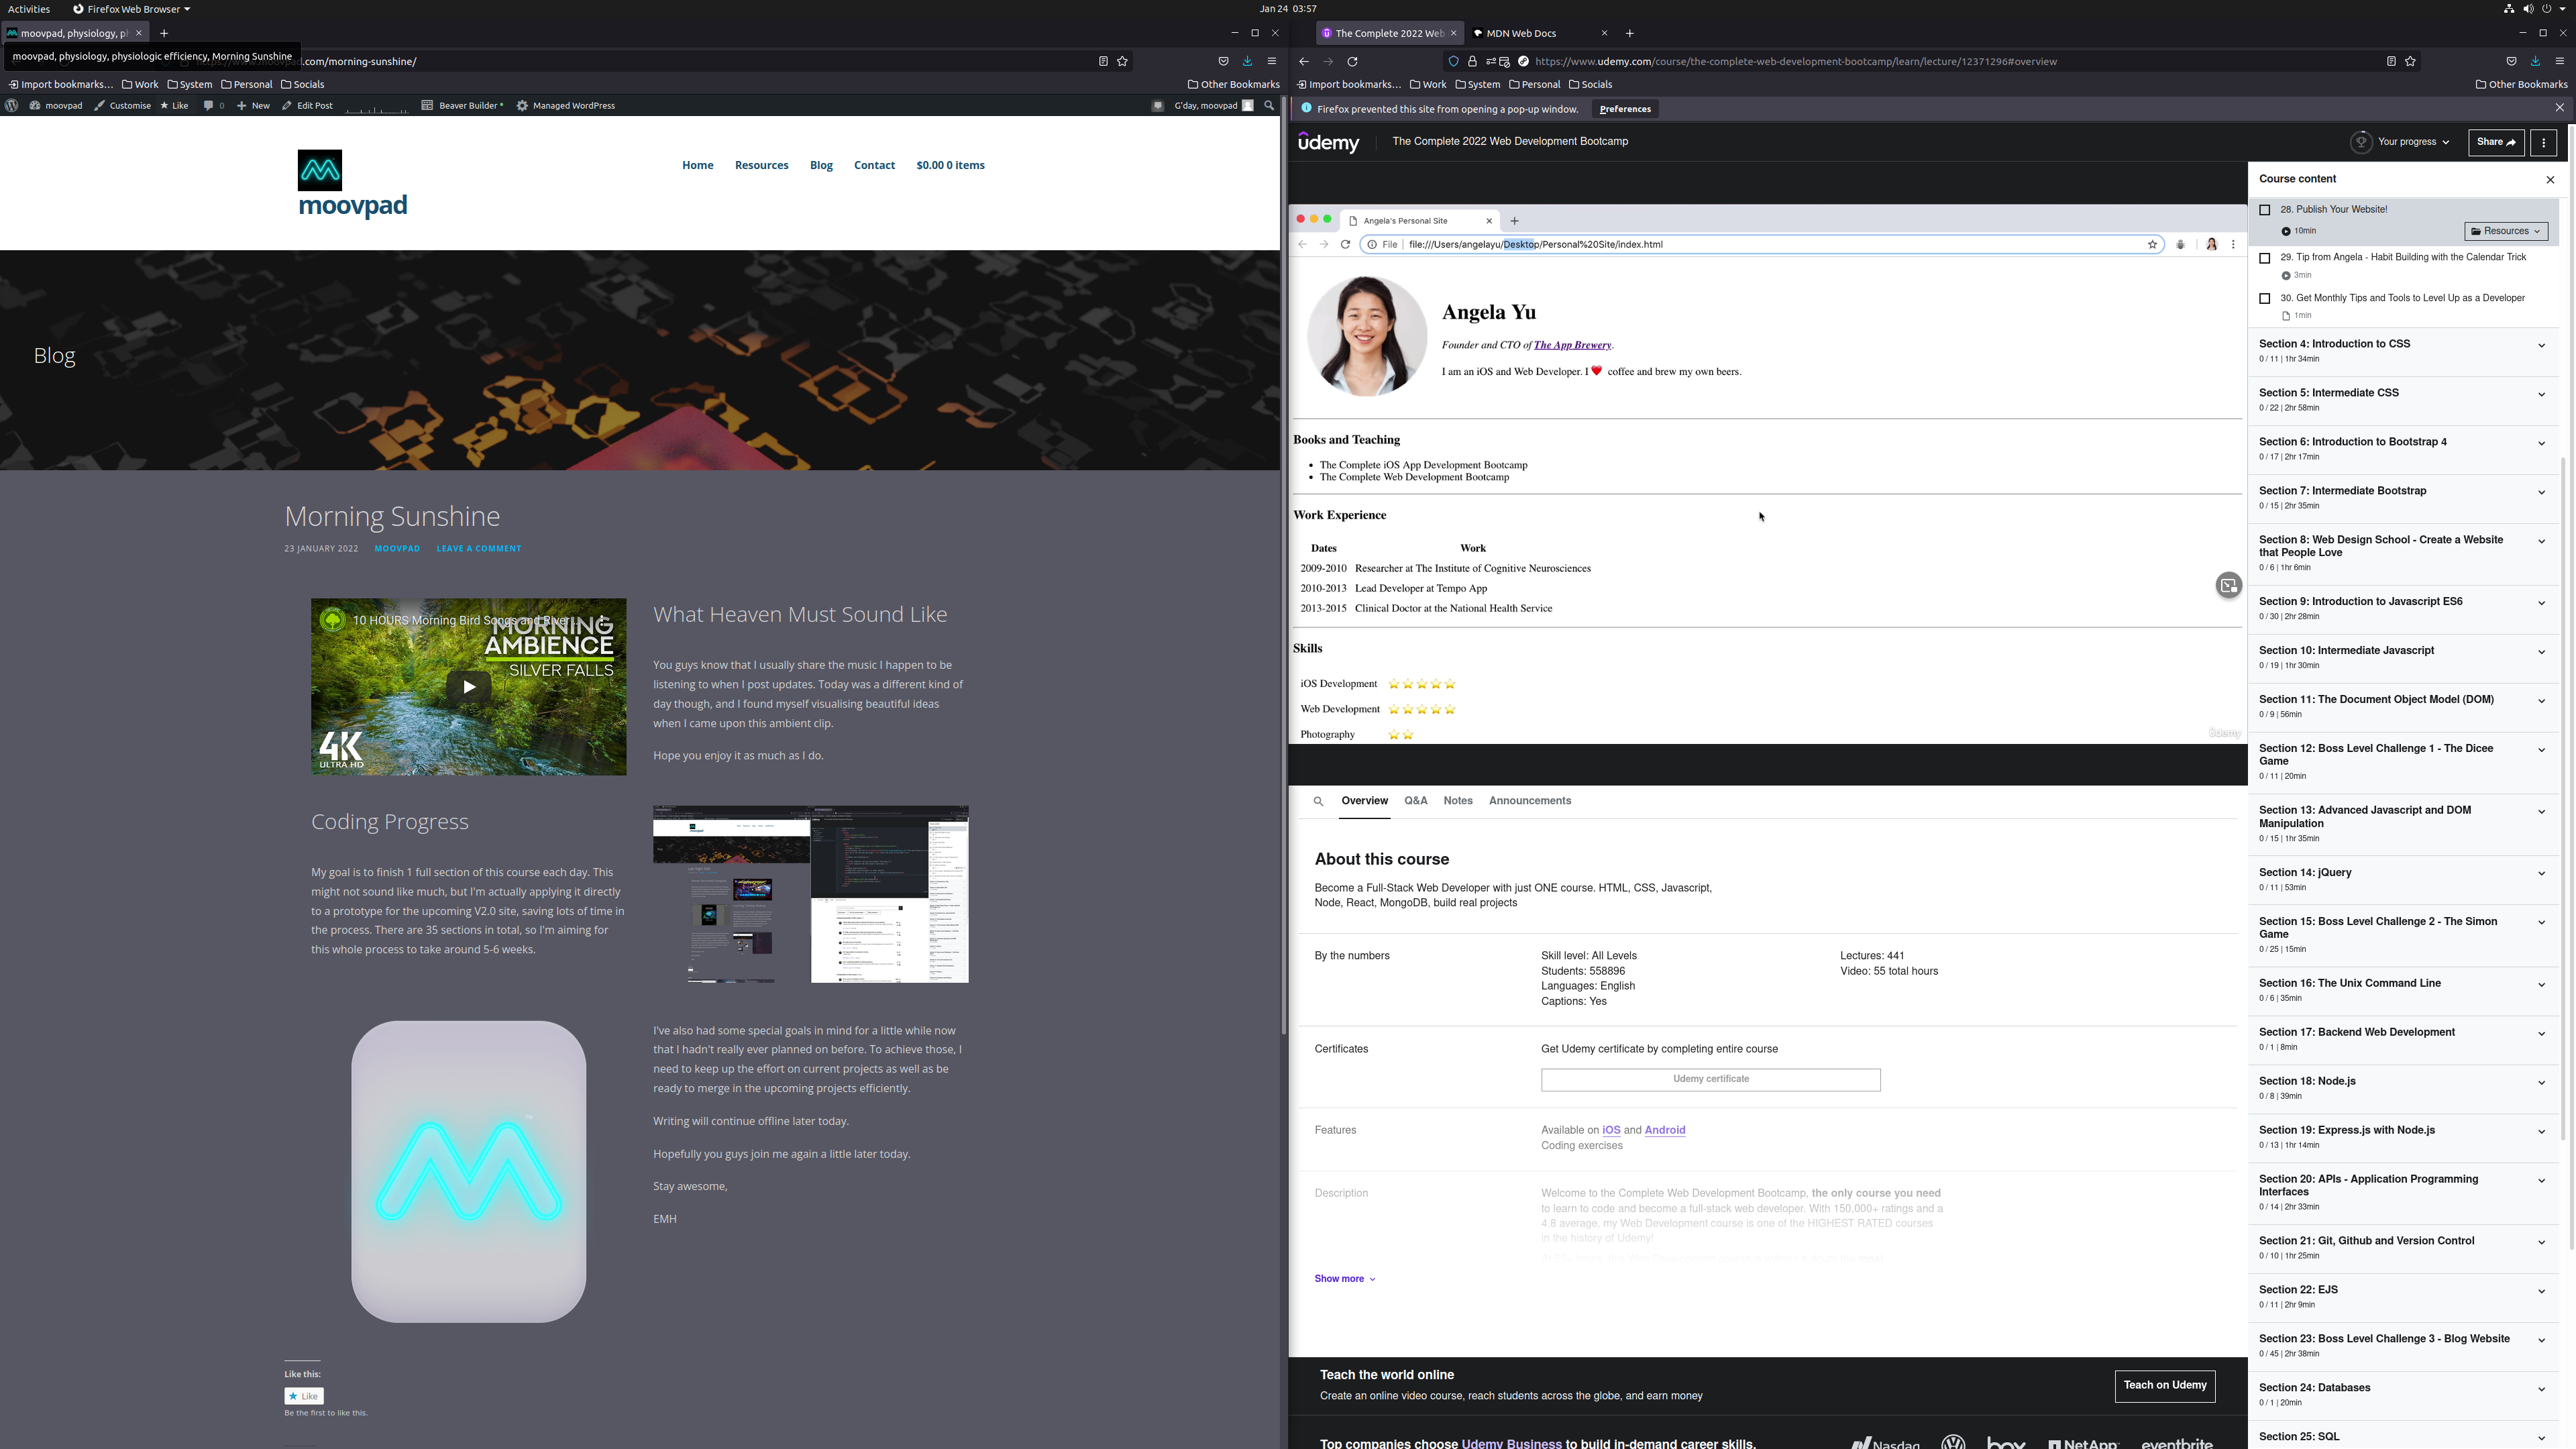Click the Like star in the admin bar
Screen dimensions: 2576x1449
click(174, 105)
